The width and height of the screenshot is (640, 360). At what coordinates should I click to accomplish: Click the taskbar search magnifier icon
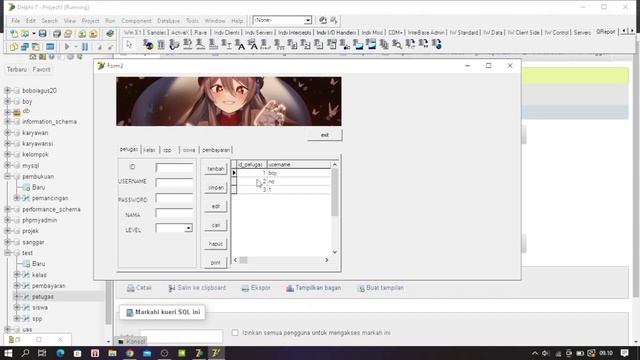coord(25,353)
